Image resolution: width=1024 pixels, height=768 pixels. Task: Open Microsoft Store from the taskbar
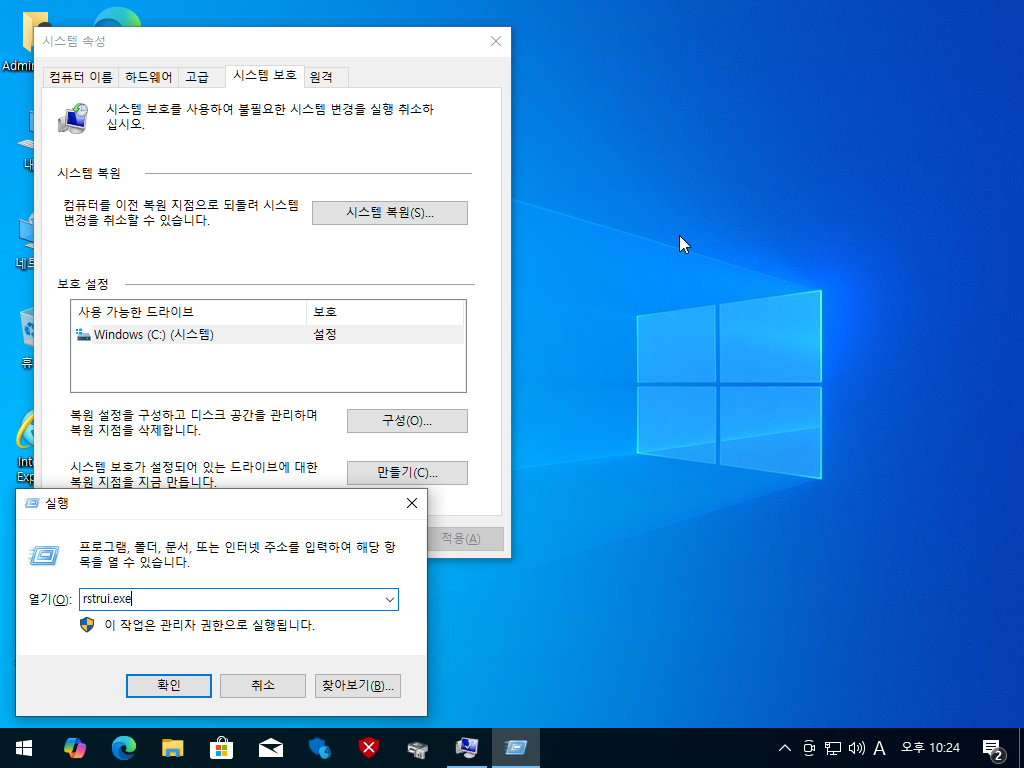click(x=221, y=748)
